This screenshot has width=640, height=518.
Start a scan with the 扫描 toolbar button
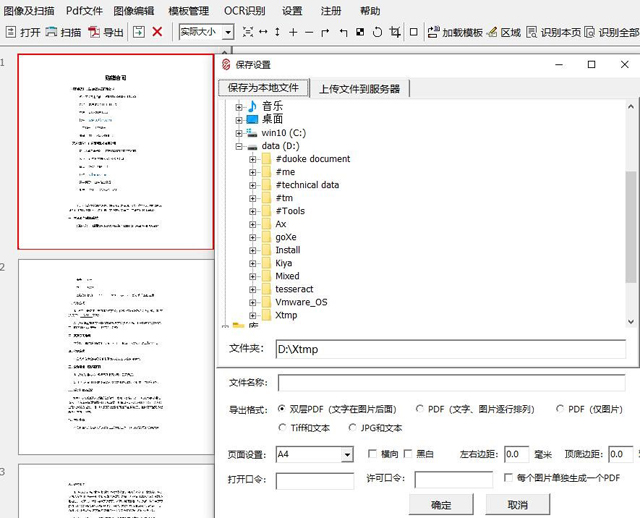coord(63,32)
